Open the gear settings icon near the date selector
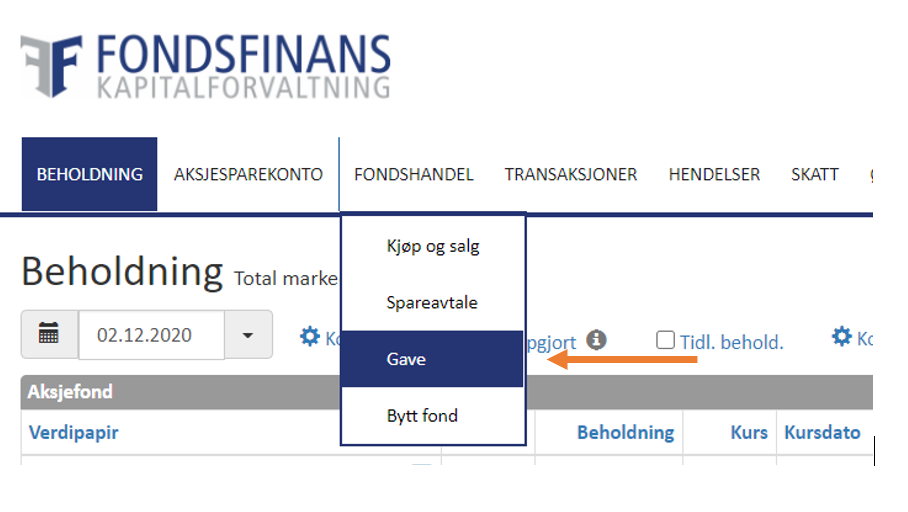The width and height of the screenshot is (908, 512). pyautogui.click(x=310, y=336)
